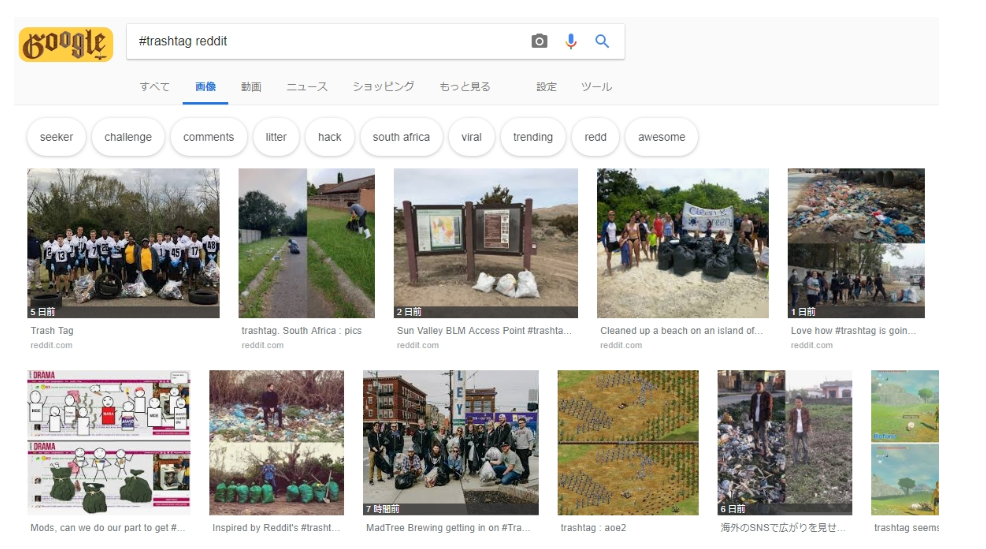
Task: Apply the 'viral' filter chip
Action: point(471,138)
